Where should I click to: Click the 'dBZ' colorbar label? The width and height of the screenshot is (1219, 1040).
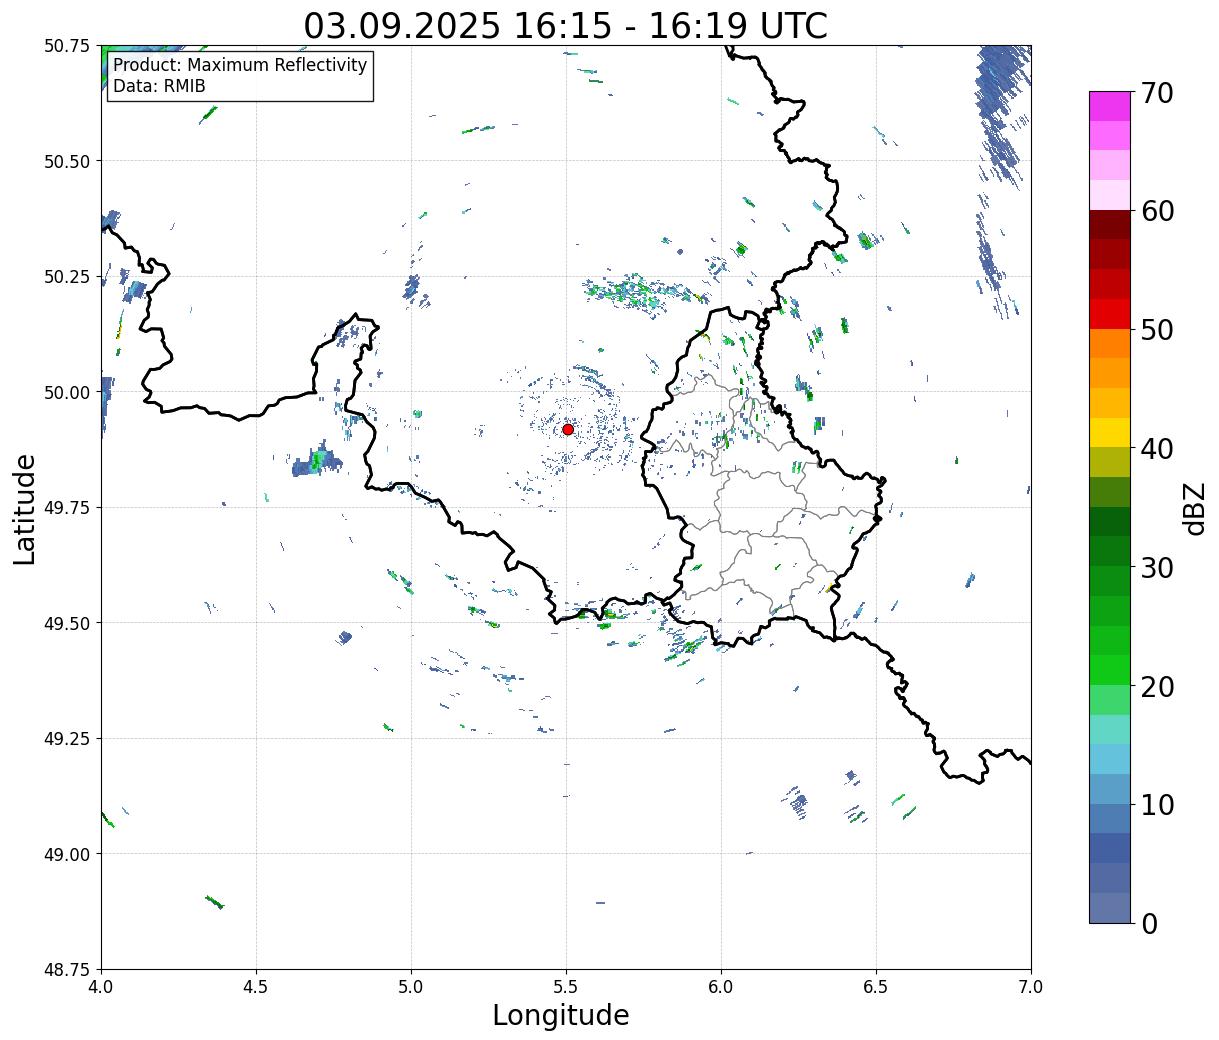[1194, 507]
